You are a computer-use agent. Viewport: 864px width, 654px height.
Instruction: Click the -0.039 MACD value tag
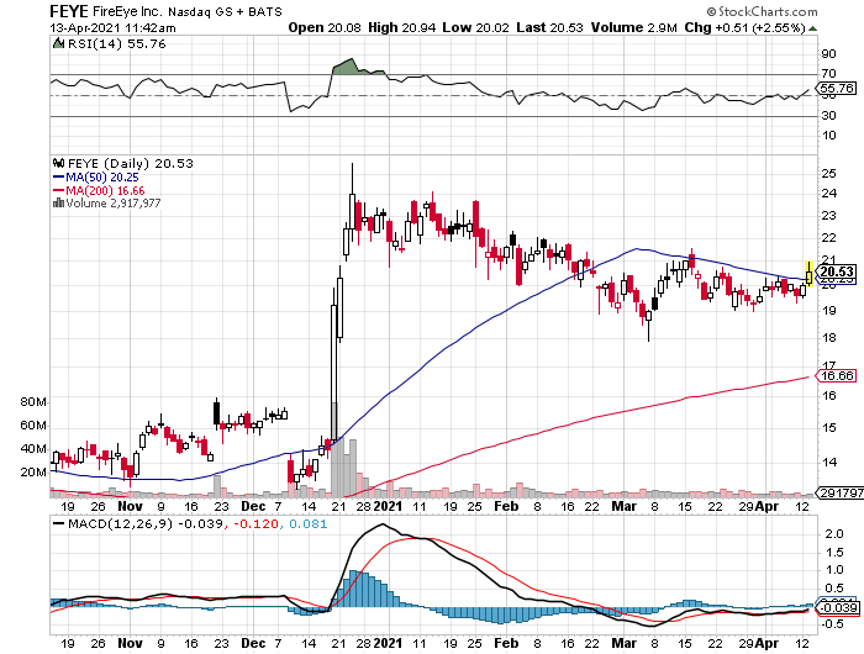(837, 608)
